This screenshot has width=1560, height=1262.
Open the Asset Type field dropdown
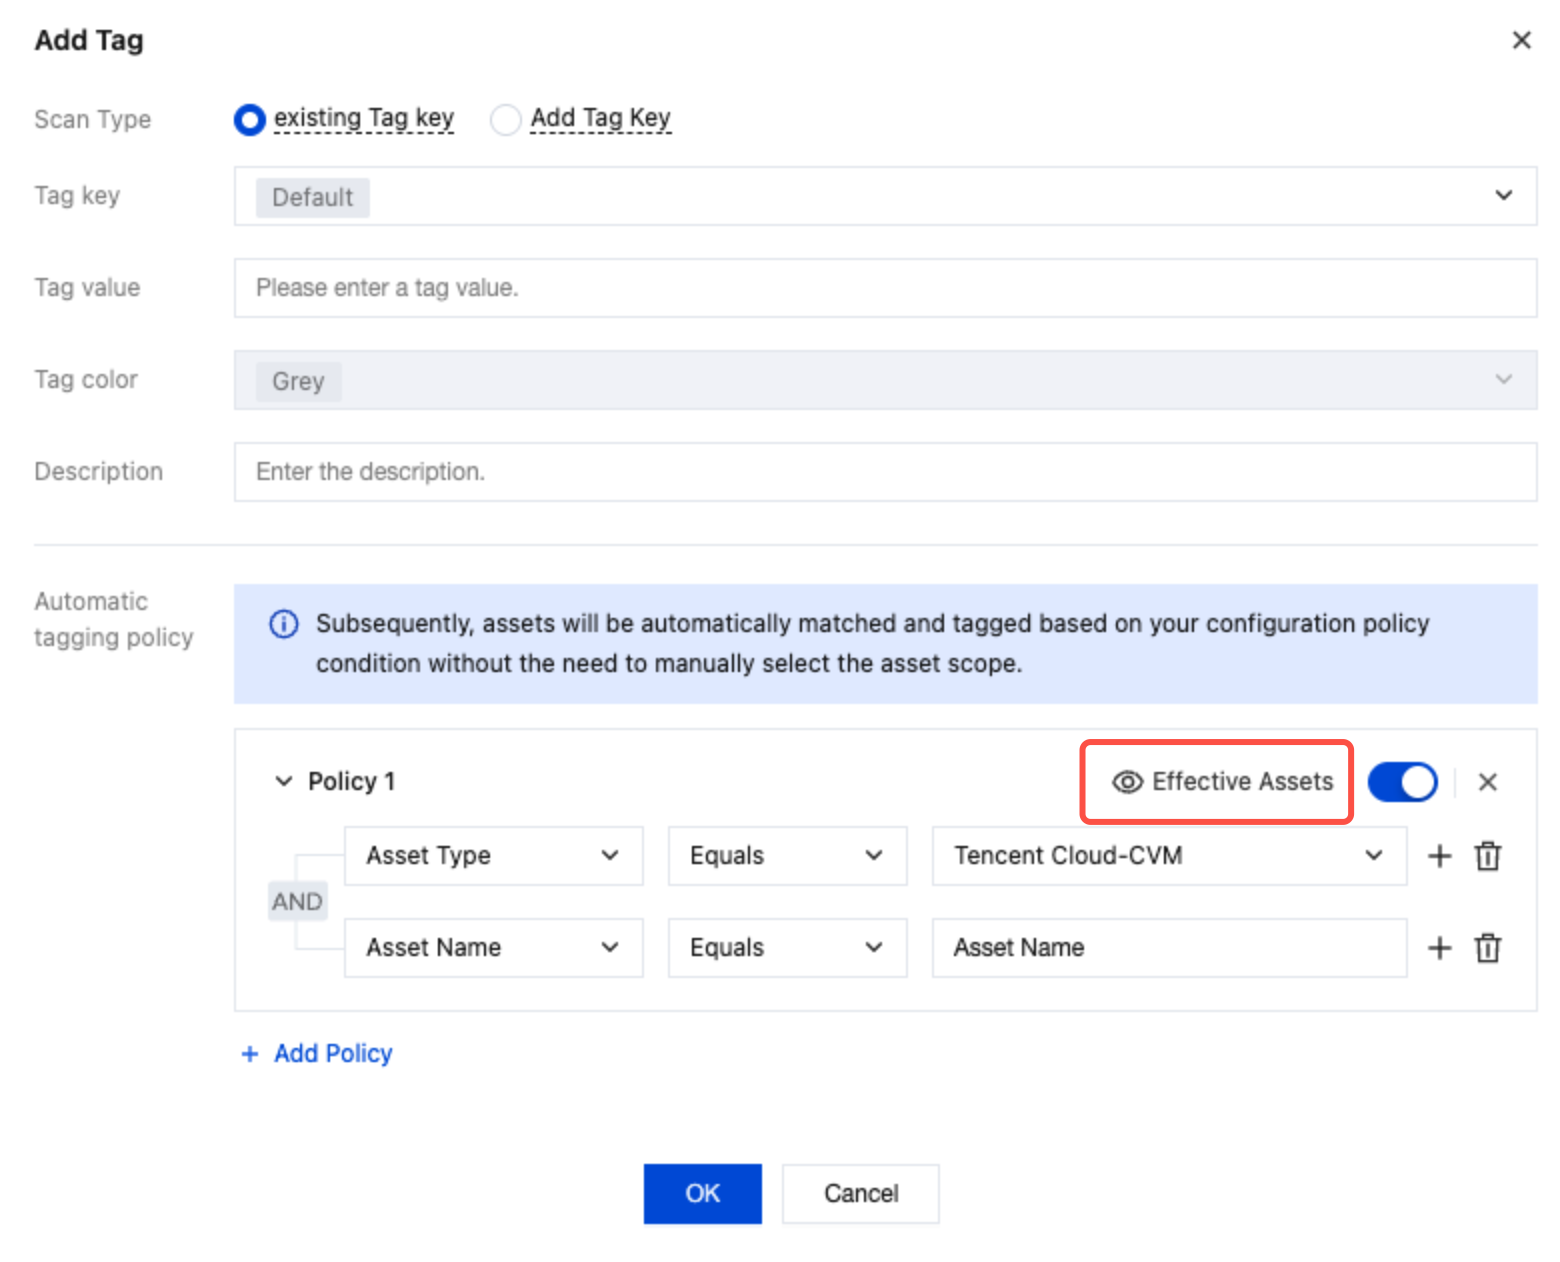493,856
